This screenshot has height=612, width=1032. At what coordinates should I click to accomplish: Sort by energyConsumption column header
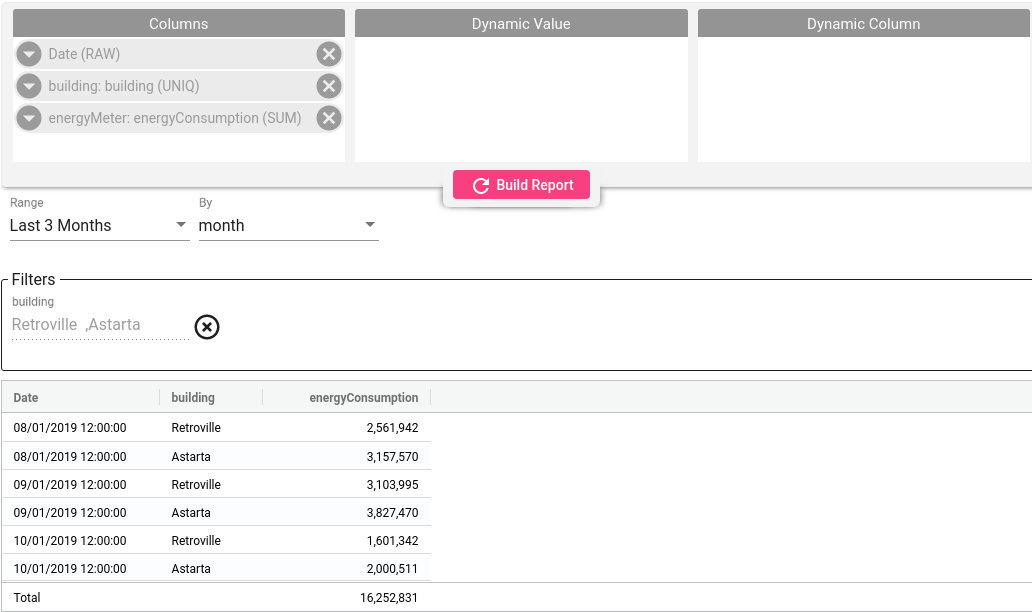[x=363, y=397]
